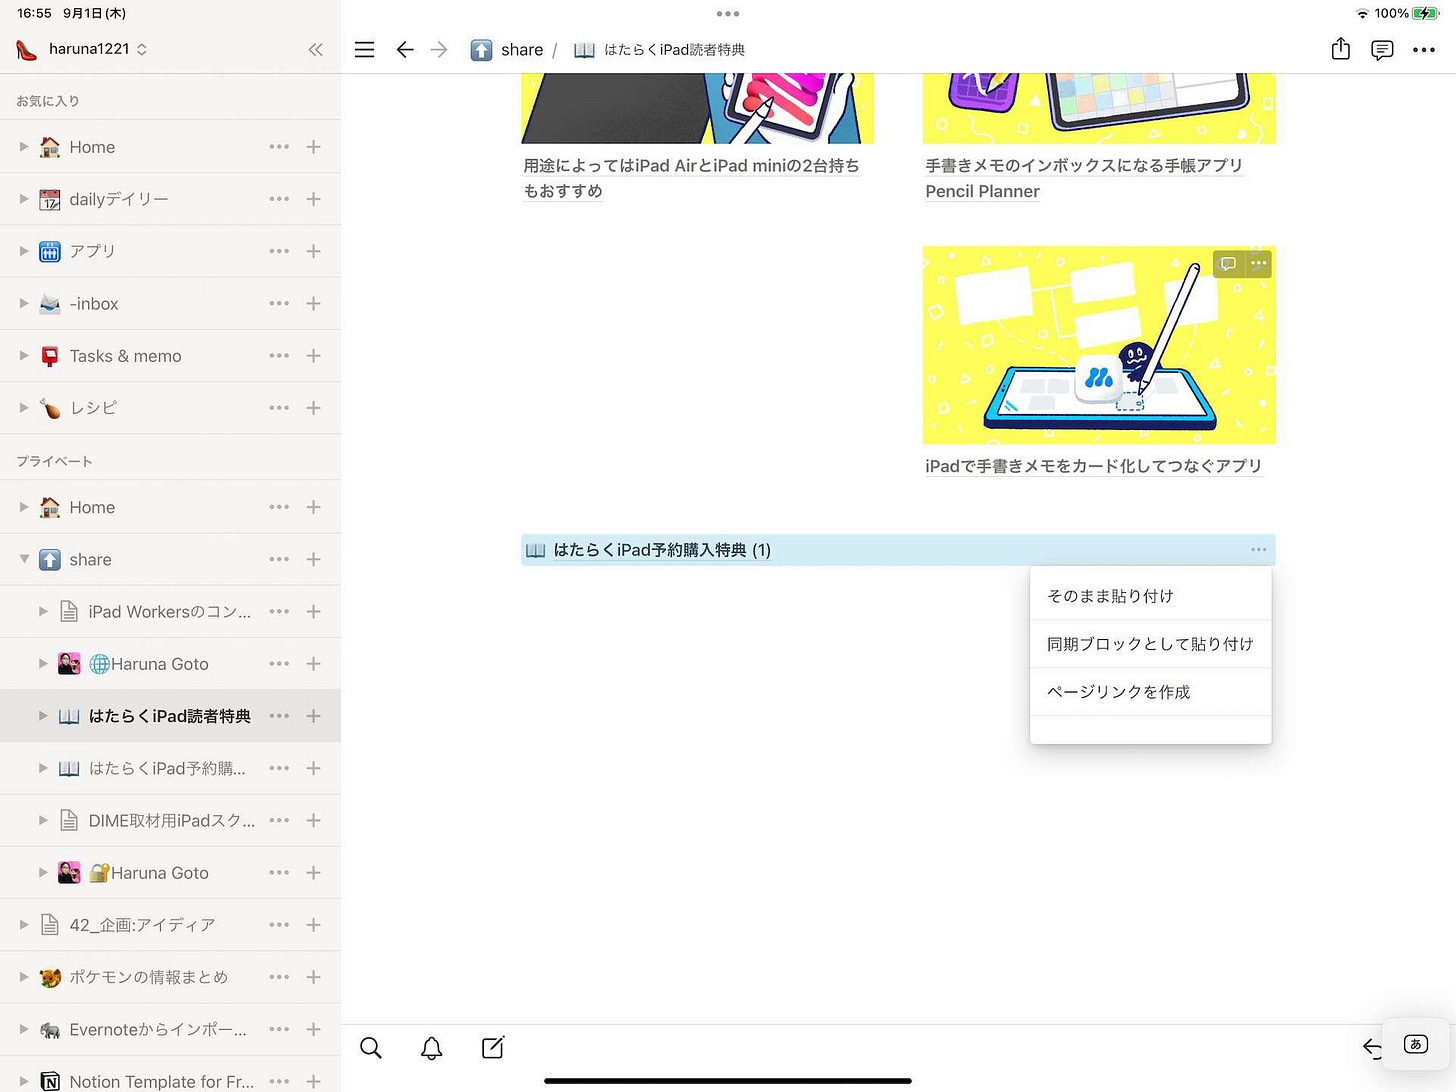Comment on the card-app image
The image size is (1456, 1092).
1228,264
